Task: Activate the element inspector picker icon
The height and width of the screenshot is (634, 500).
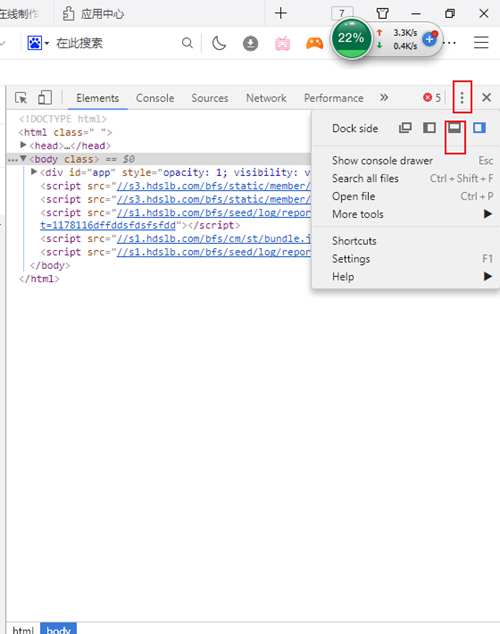Action: point(21,98)
